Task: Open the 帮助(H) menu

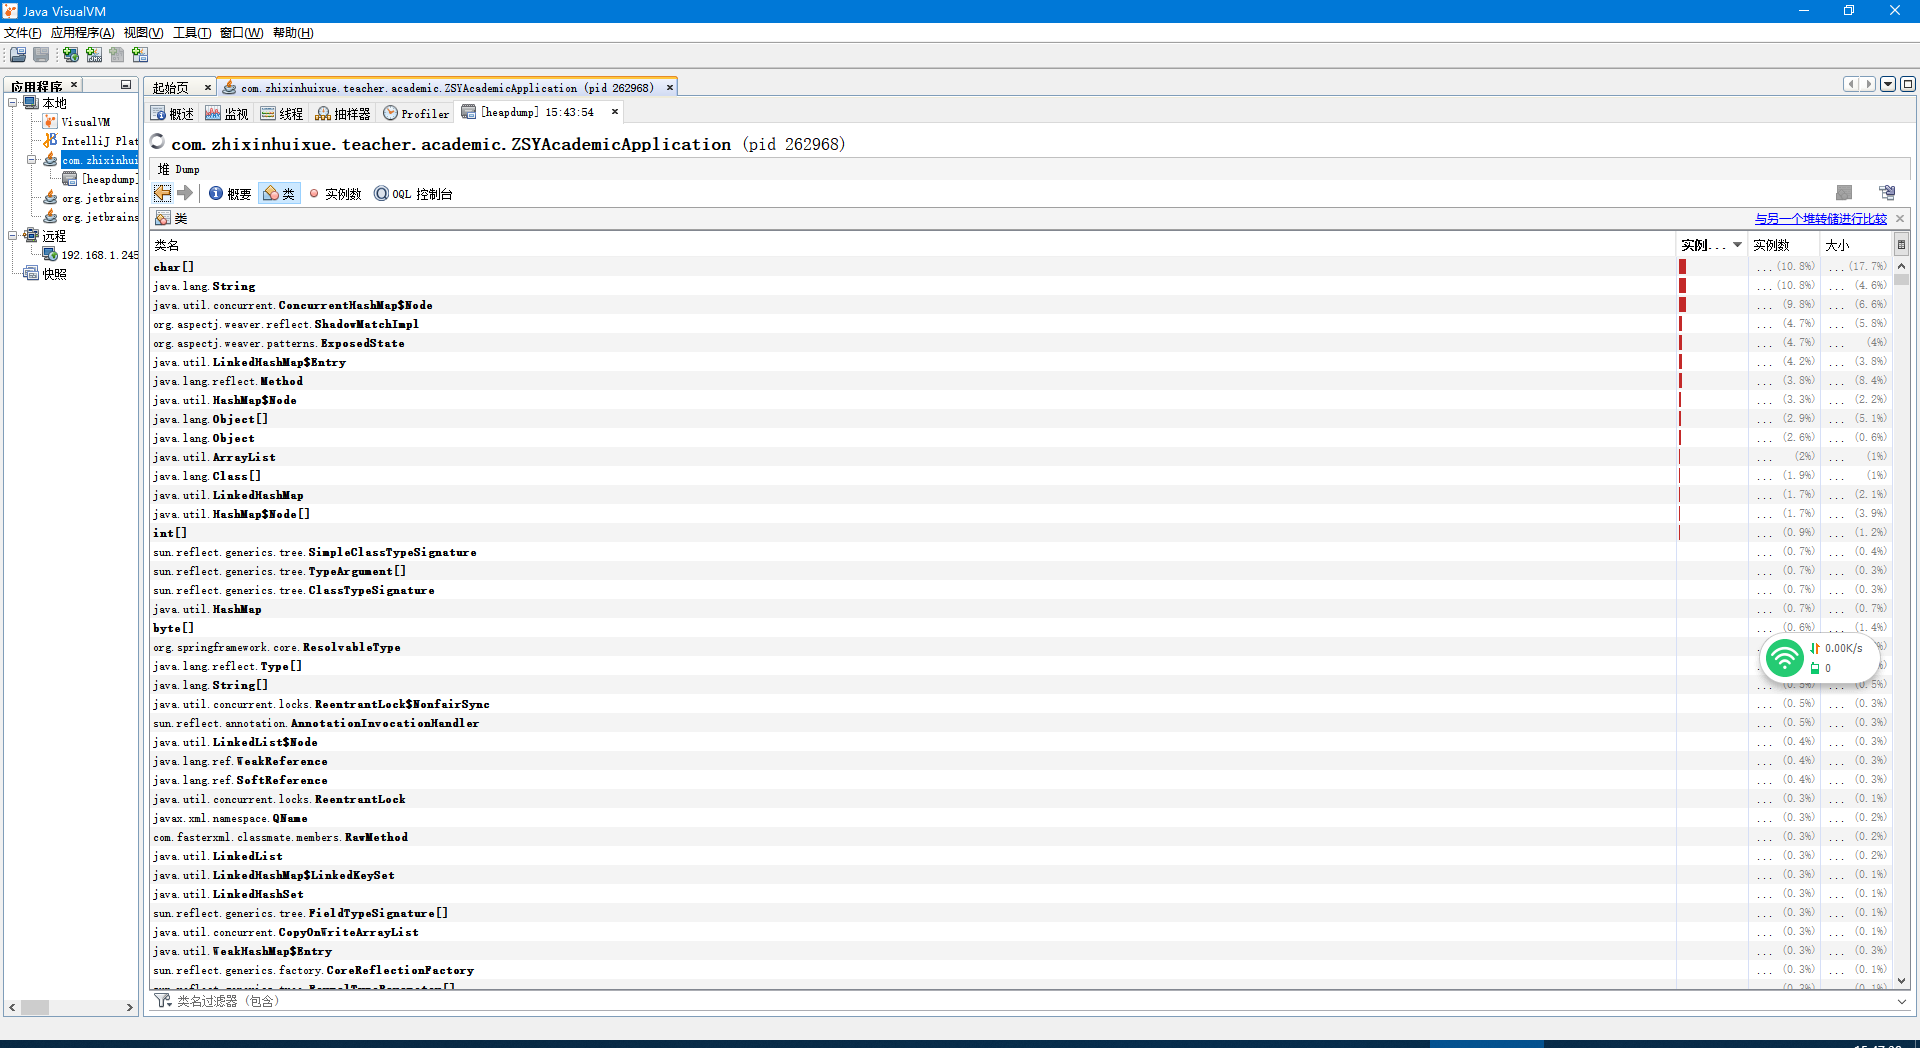Action: (293, 33)
